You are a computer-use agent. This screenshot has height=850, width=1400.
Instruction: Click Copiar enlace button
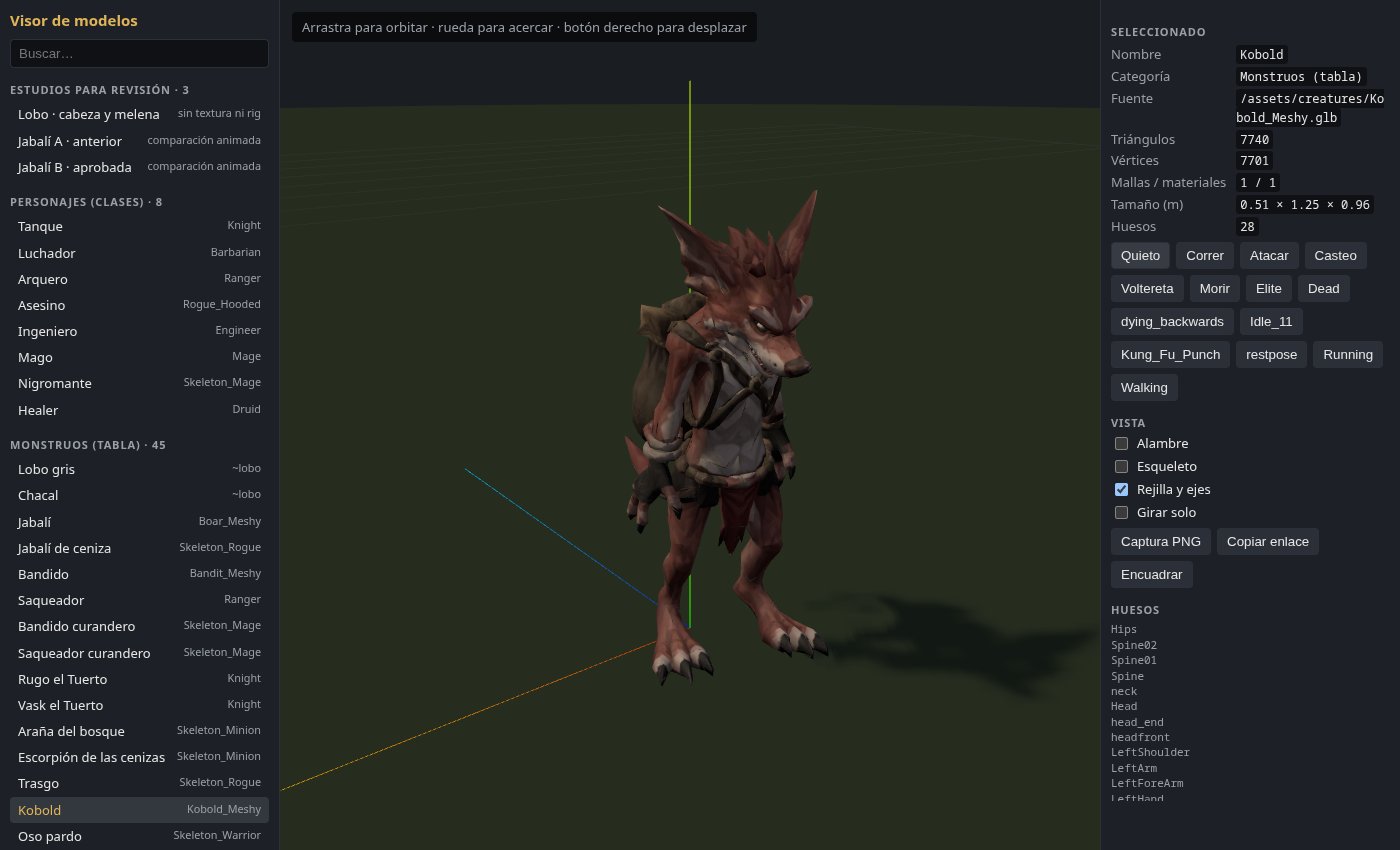pyautogui.click(x=1268, y=541)
